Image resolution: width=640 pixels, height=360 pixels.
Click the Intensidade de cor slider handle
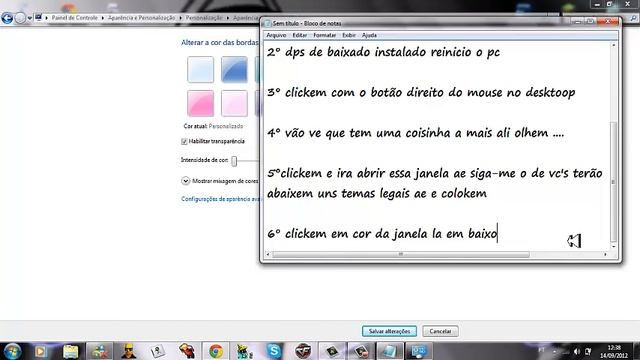click(x=234, y=161)
